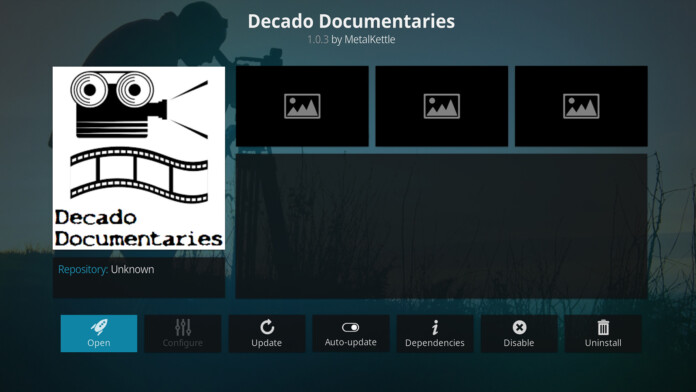Open Dependencies via the info icon
This screenshot has height=392, width=696.
coord(435,328)
